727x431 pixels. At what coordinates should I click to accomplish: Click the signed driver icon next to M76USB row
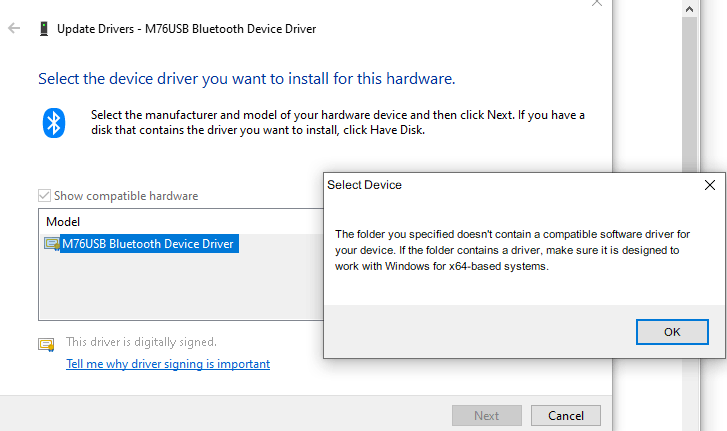pyautogui.click(x=51, y=244)
